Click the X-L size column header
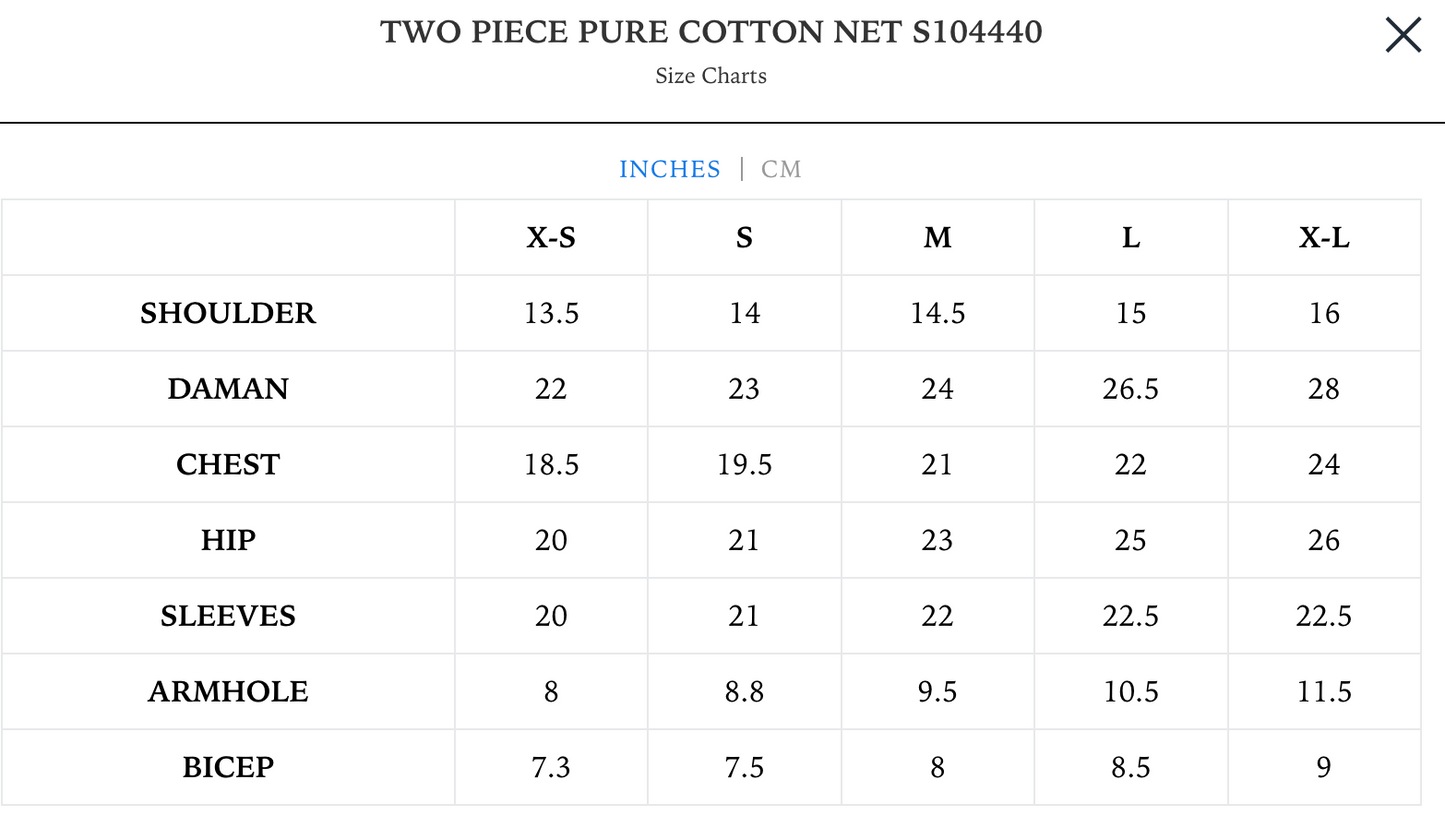 (x=1324, y=238)
